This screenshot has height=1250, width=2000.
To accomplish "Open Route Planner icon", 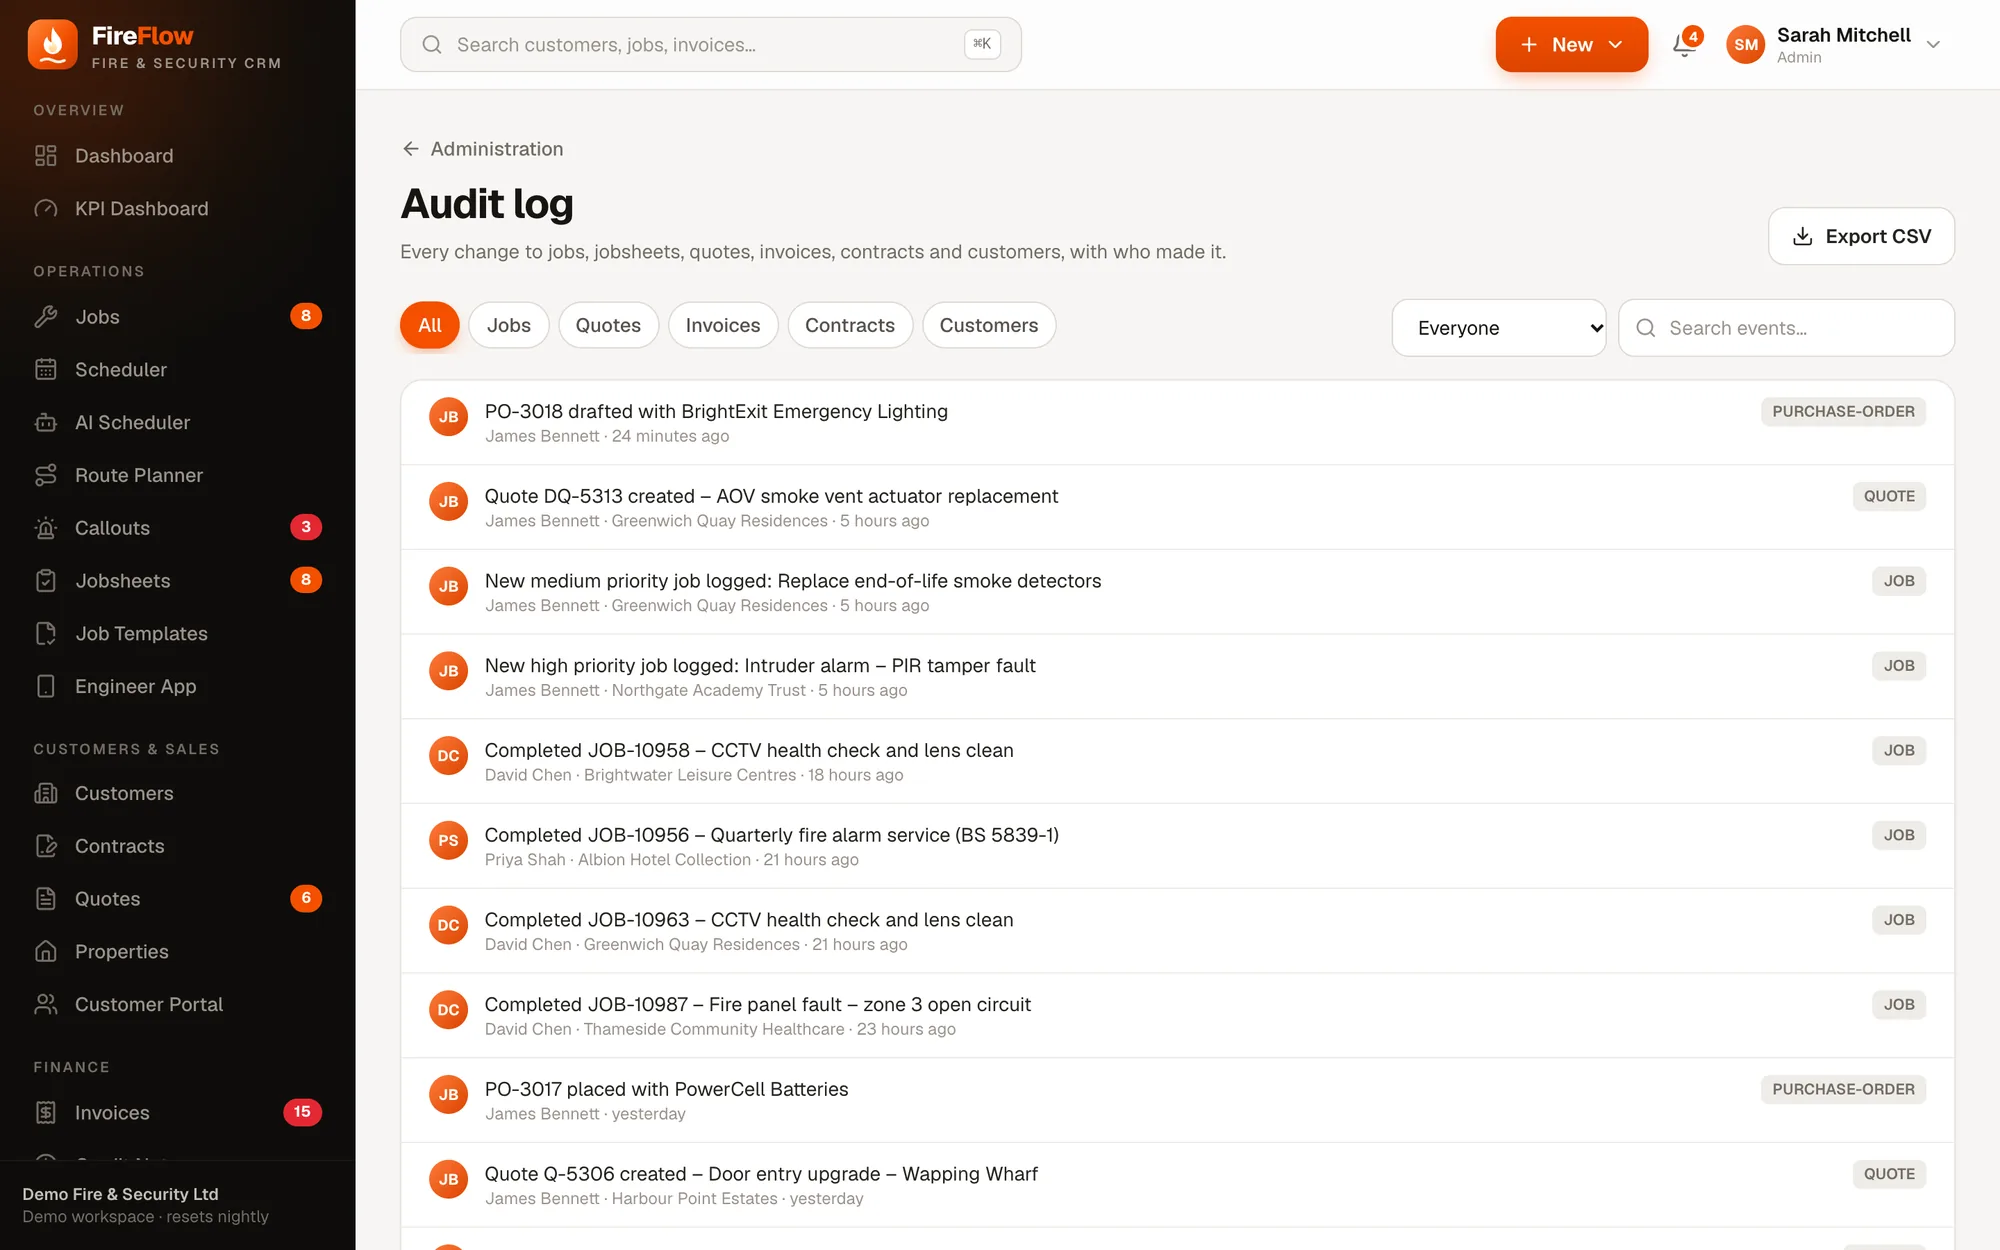I will coord(46,476).
